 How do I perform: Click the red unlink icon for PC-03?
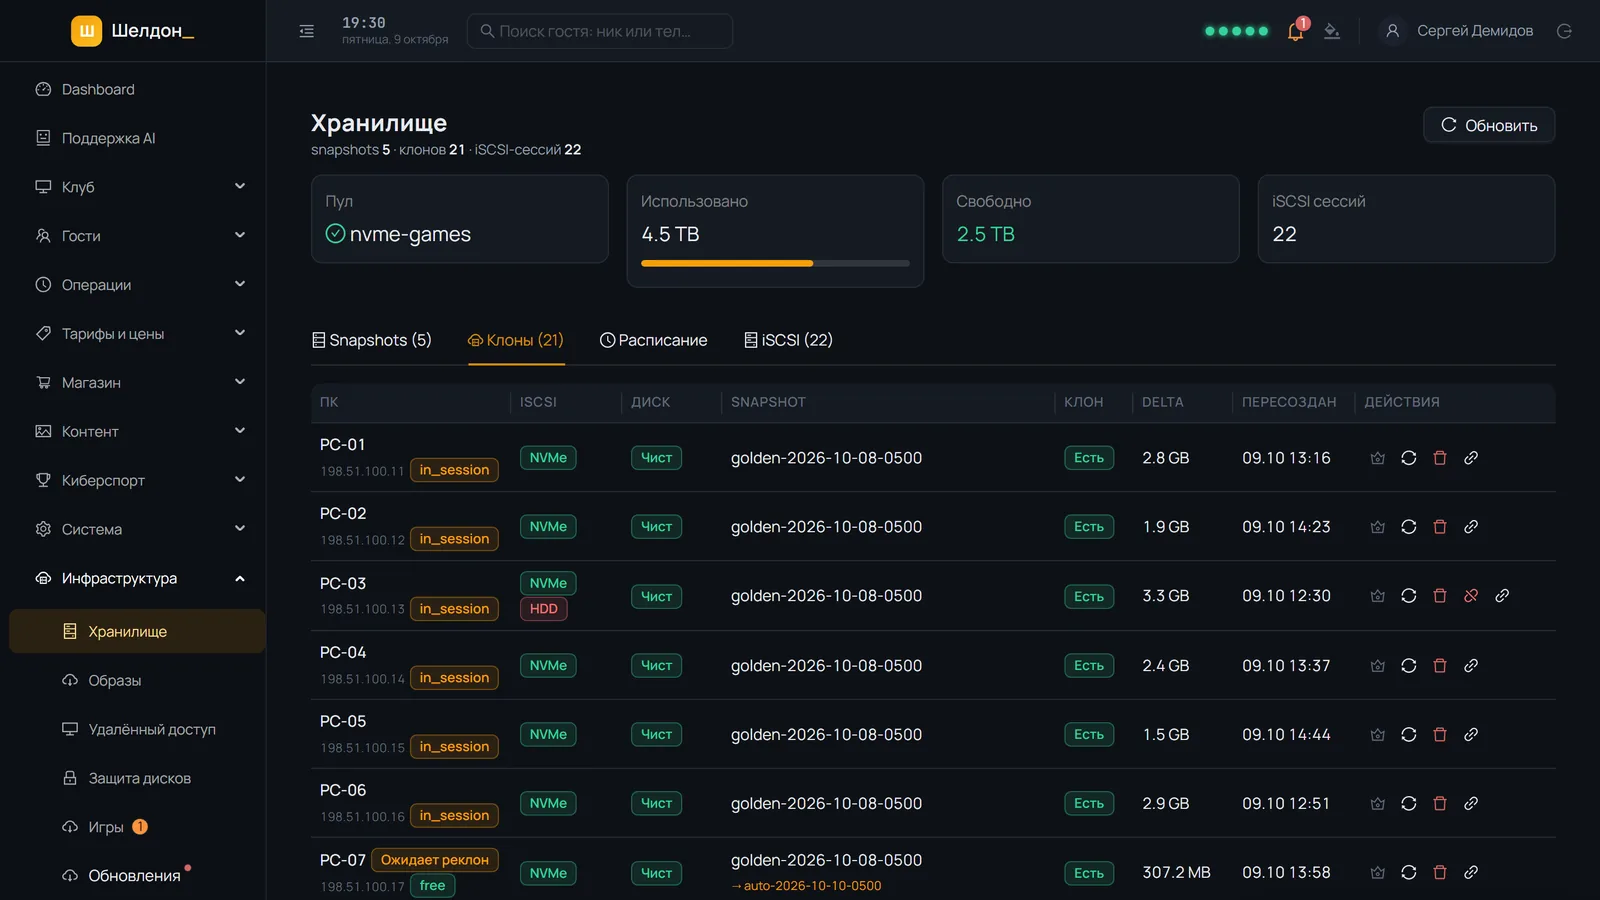tap(1471, 596)
